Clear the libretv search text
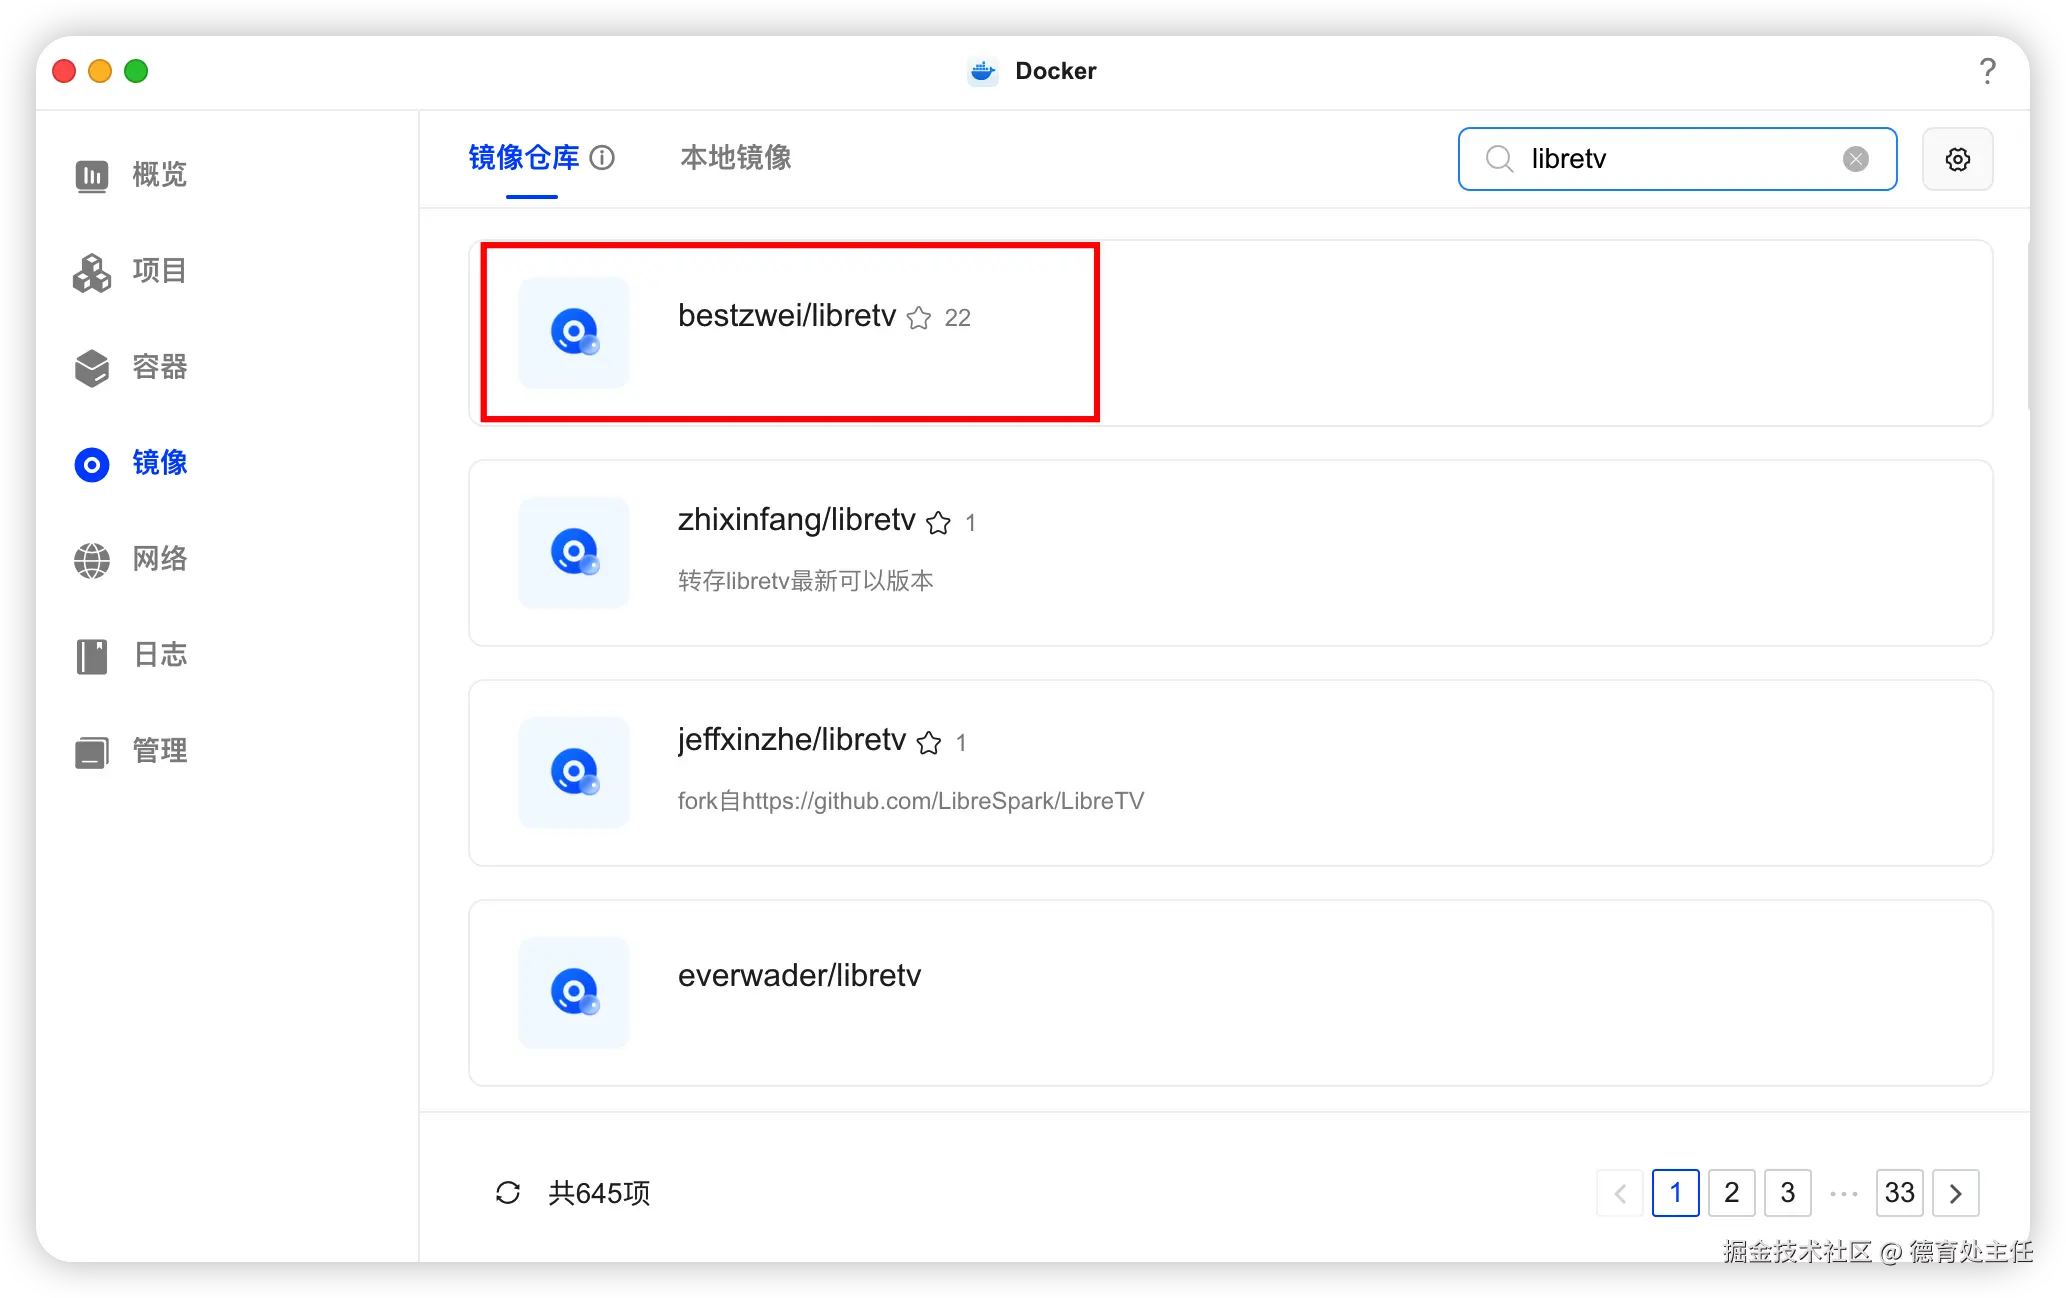Image resolution: width=2066 pixels, height=1298 pixels. click(x=1855, y=159)
